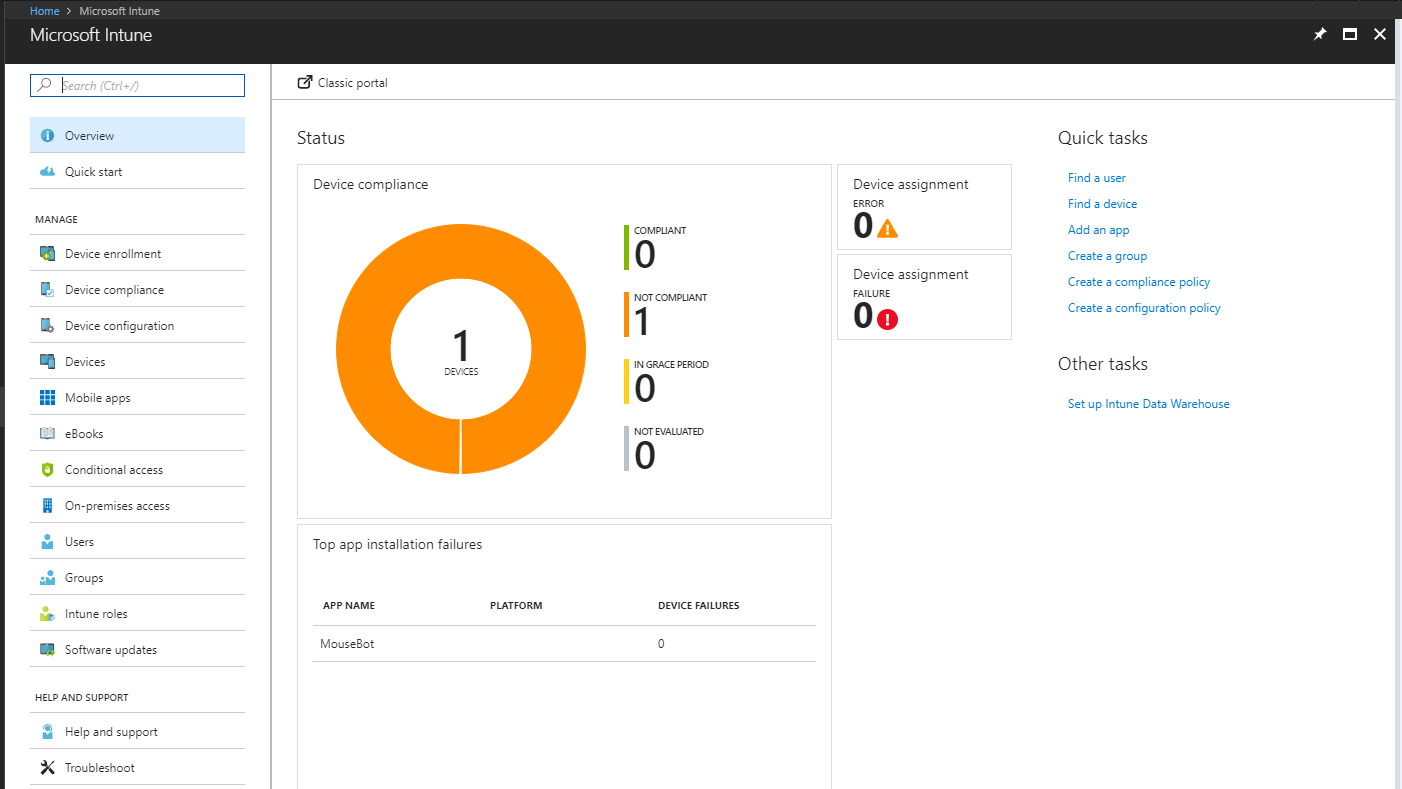Click the Device assignment Error tile
The height and width of the screenshot is (789, 1402).
point(924,207)
